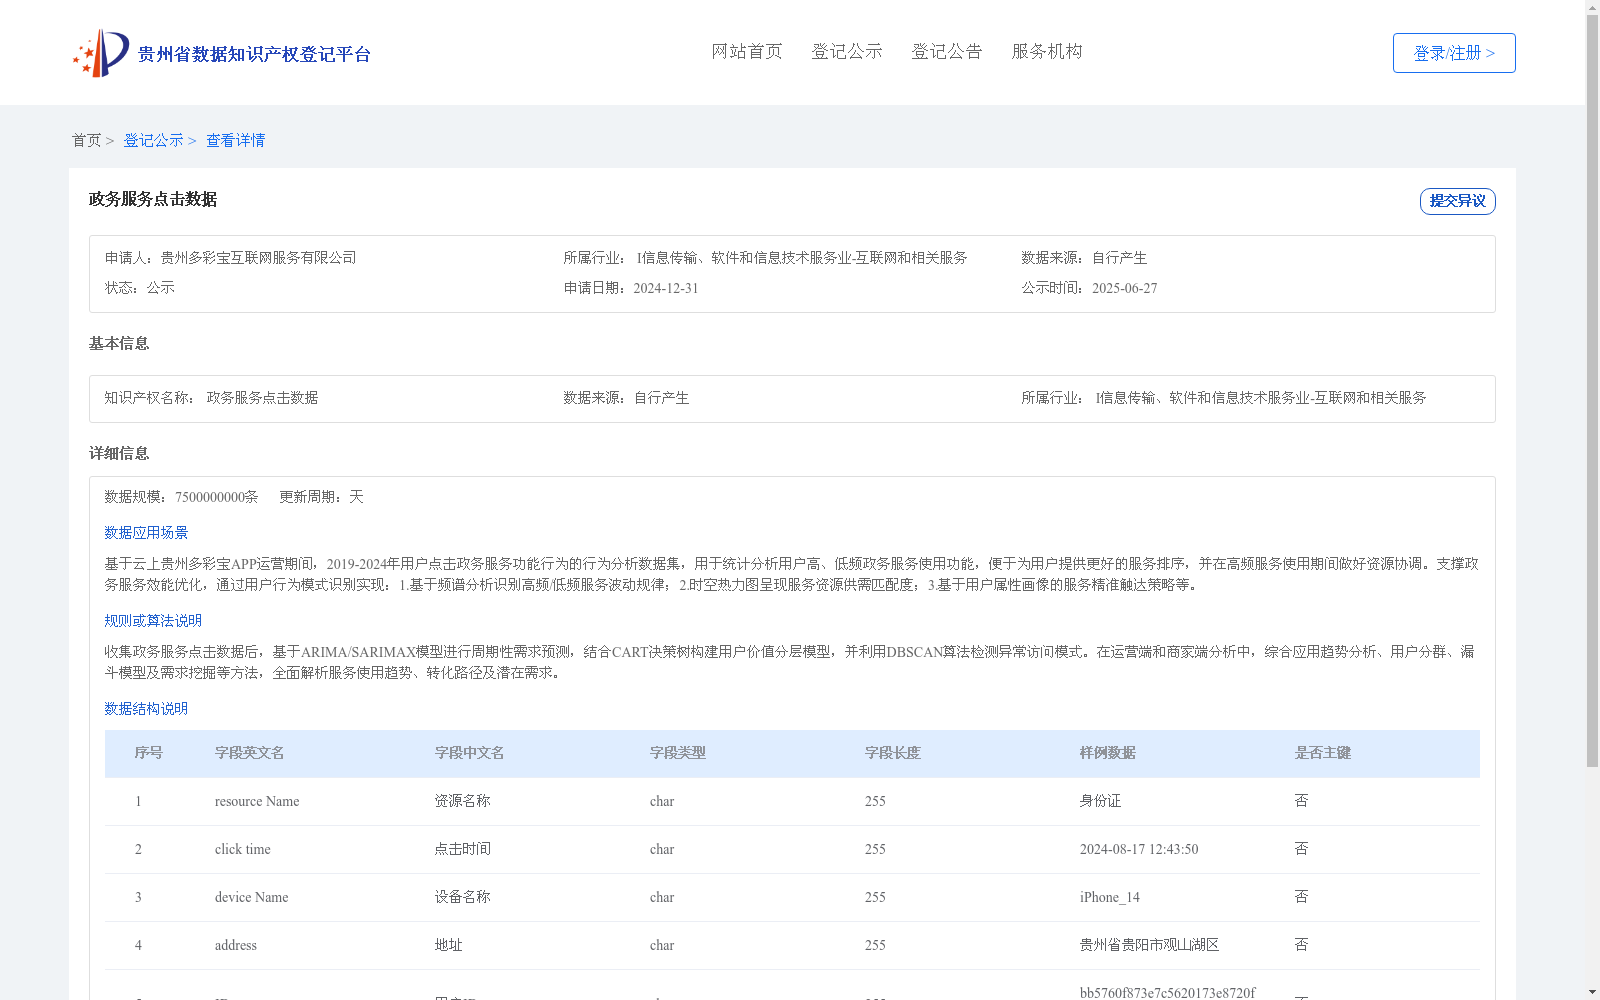Image resolution: width=1600 pixels, height=1000 pixels.
Task: Click the 登录/注册 button
Action: tap(1454, 53)
